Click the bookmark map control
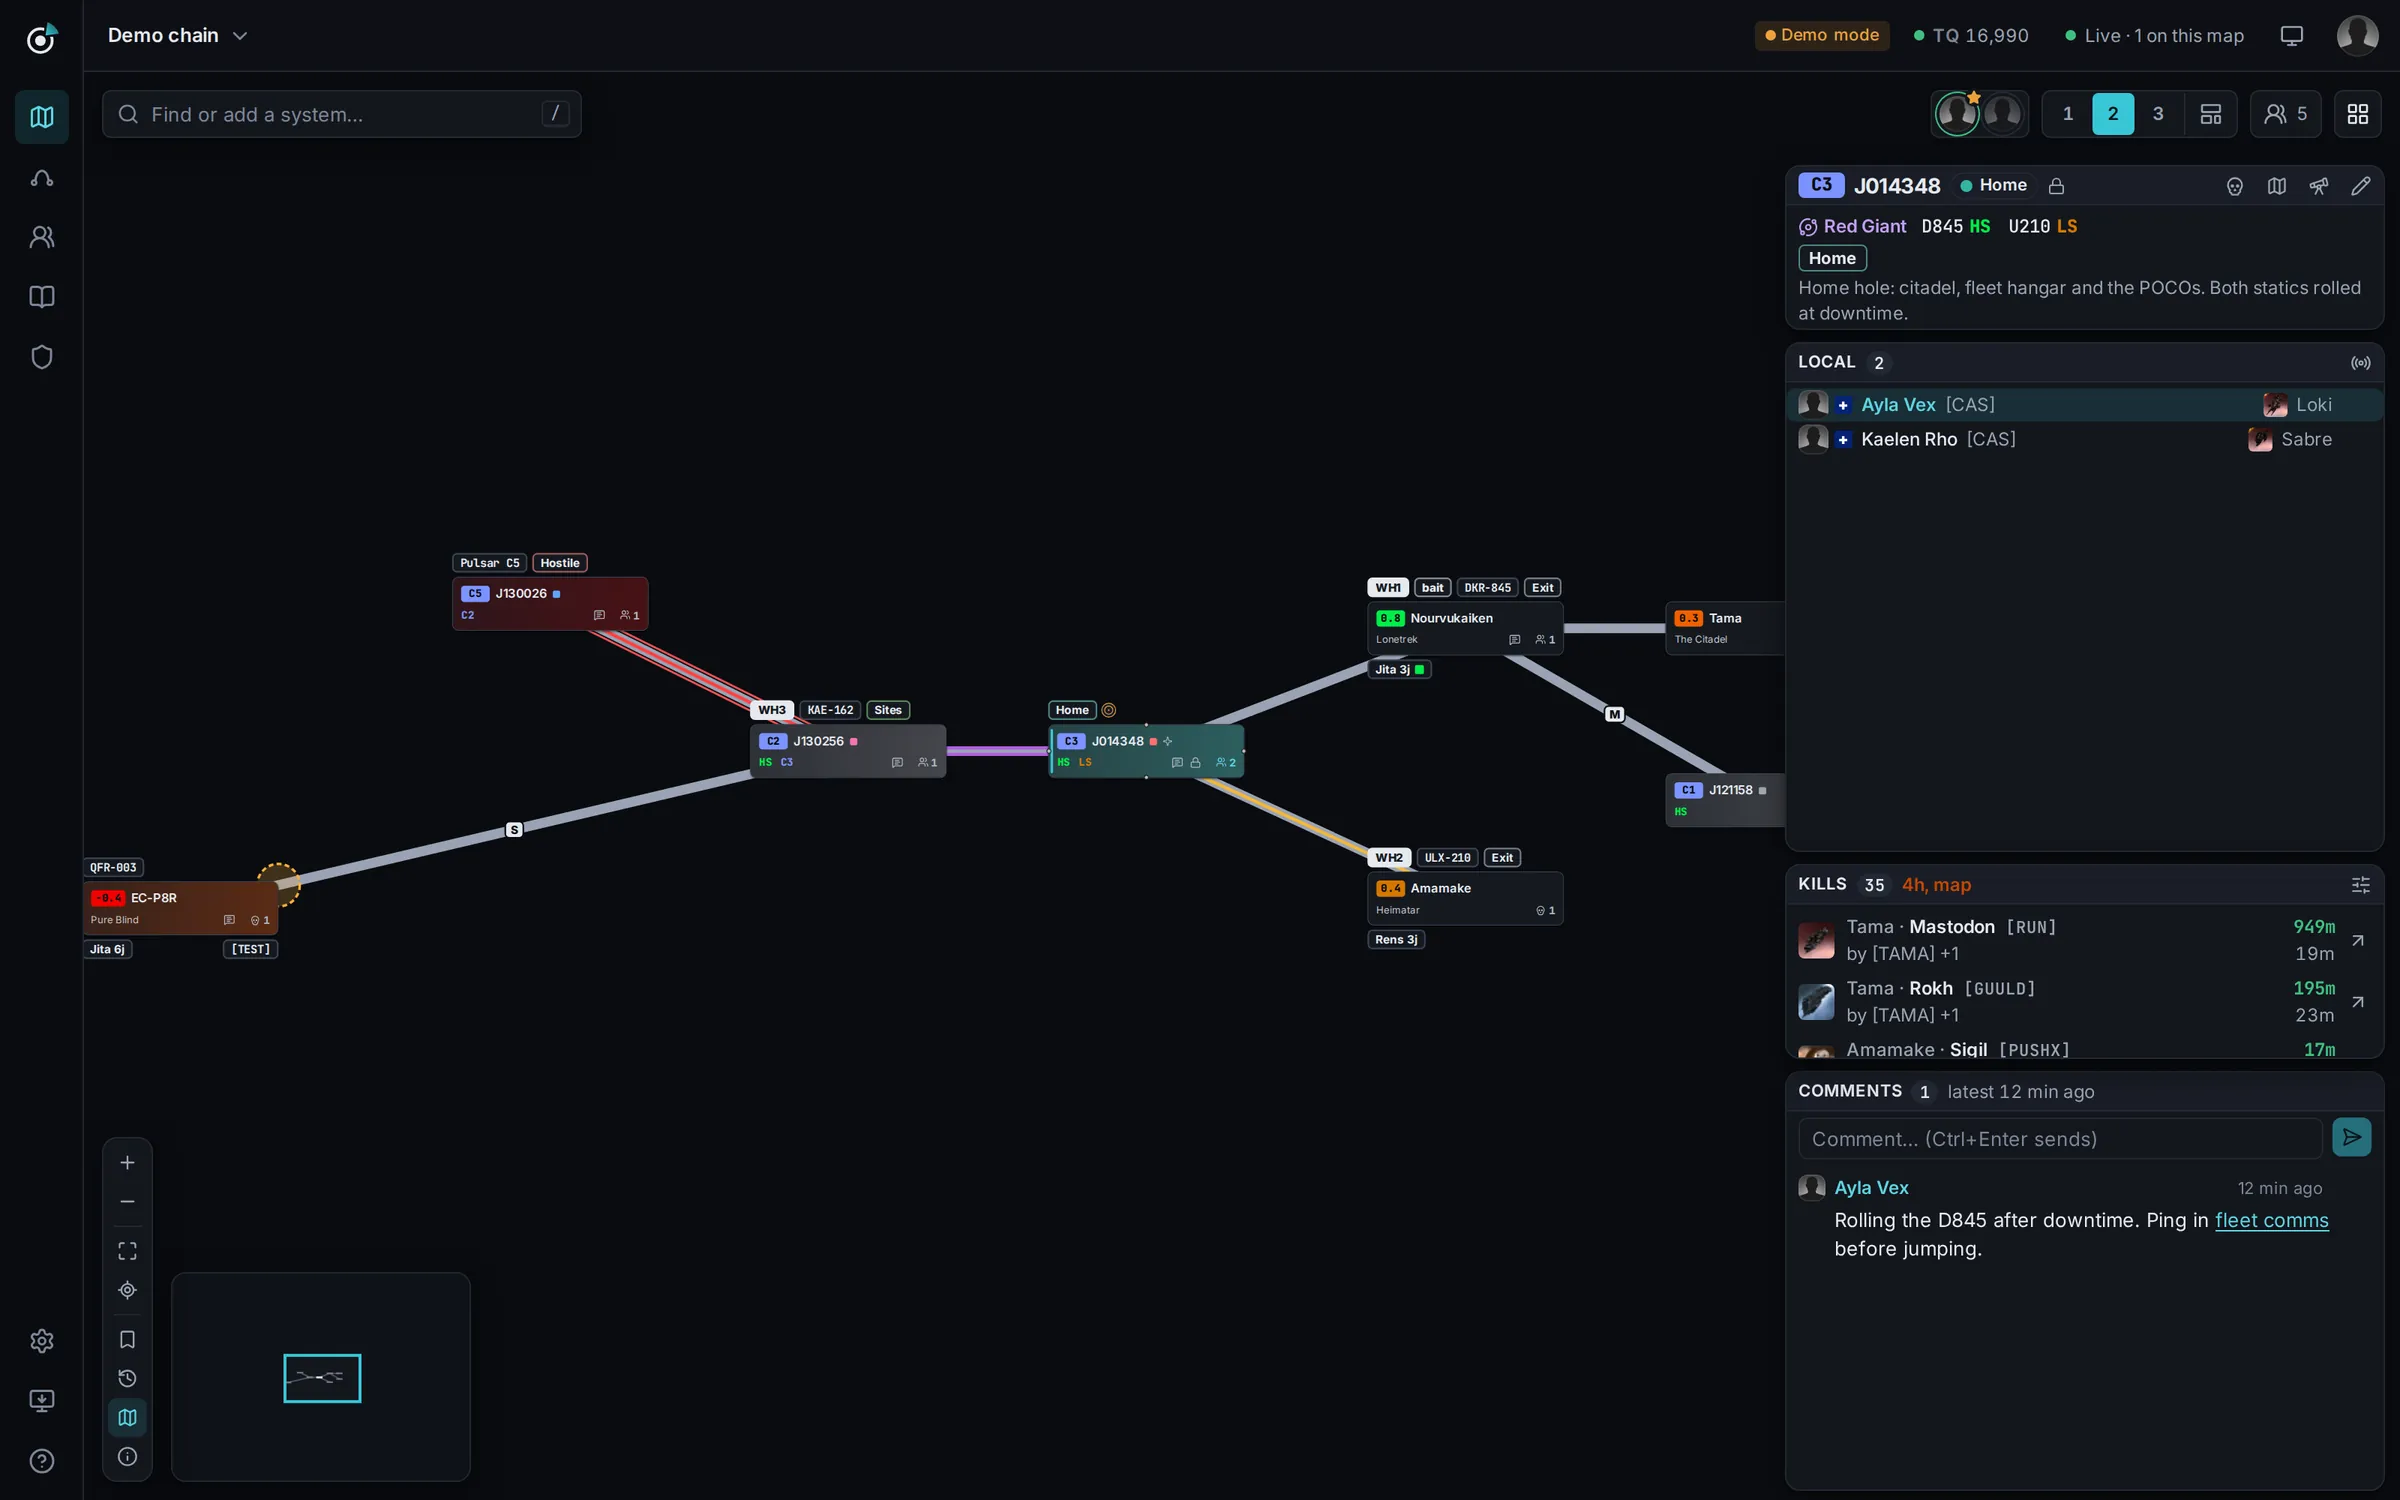This screenshot has width=2400, height=1500. point(127,1340)
